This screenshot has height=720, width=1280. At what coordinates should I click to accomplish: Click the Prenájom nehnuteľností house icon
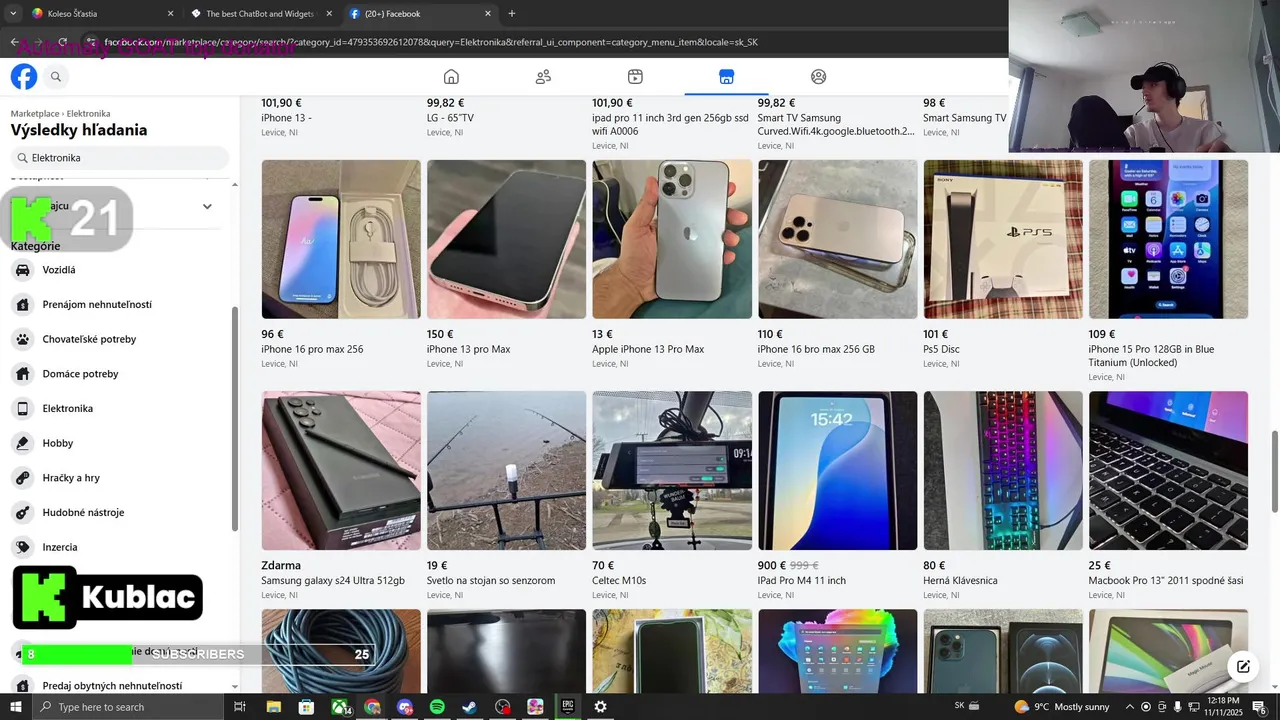tap(22, 304)
